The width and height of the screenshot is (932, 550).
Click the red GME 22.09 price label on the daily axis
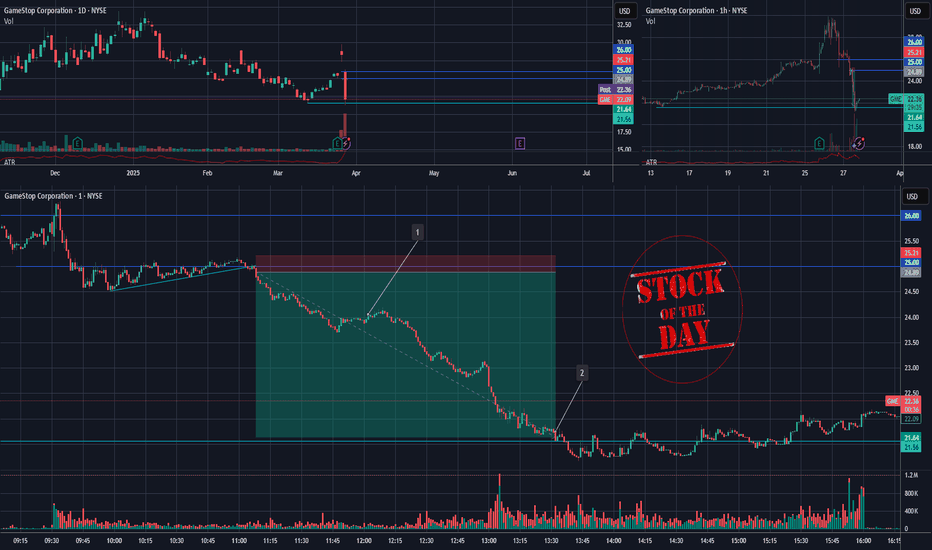point(615,99)
